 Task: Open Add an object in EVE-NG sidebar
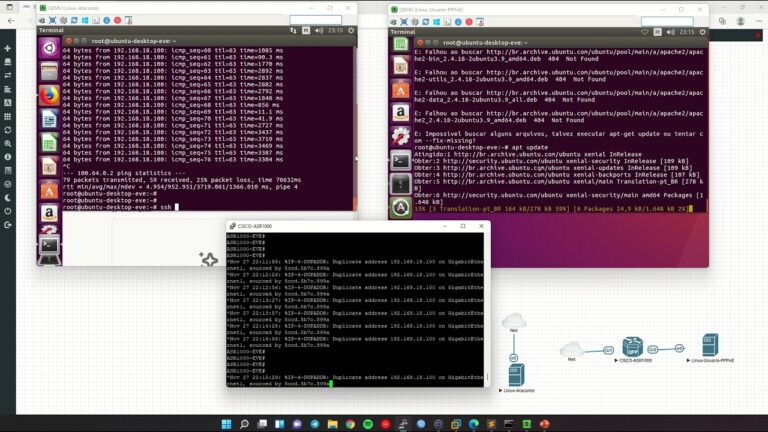click(7, 48)
